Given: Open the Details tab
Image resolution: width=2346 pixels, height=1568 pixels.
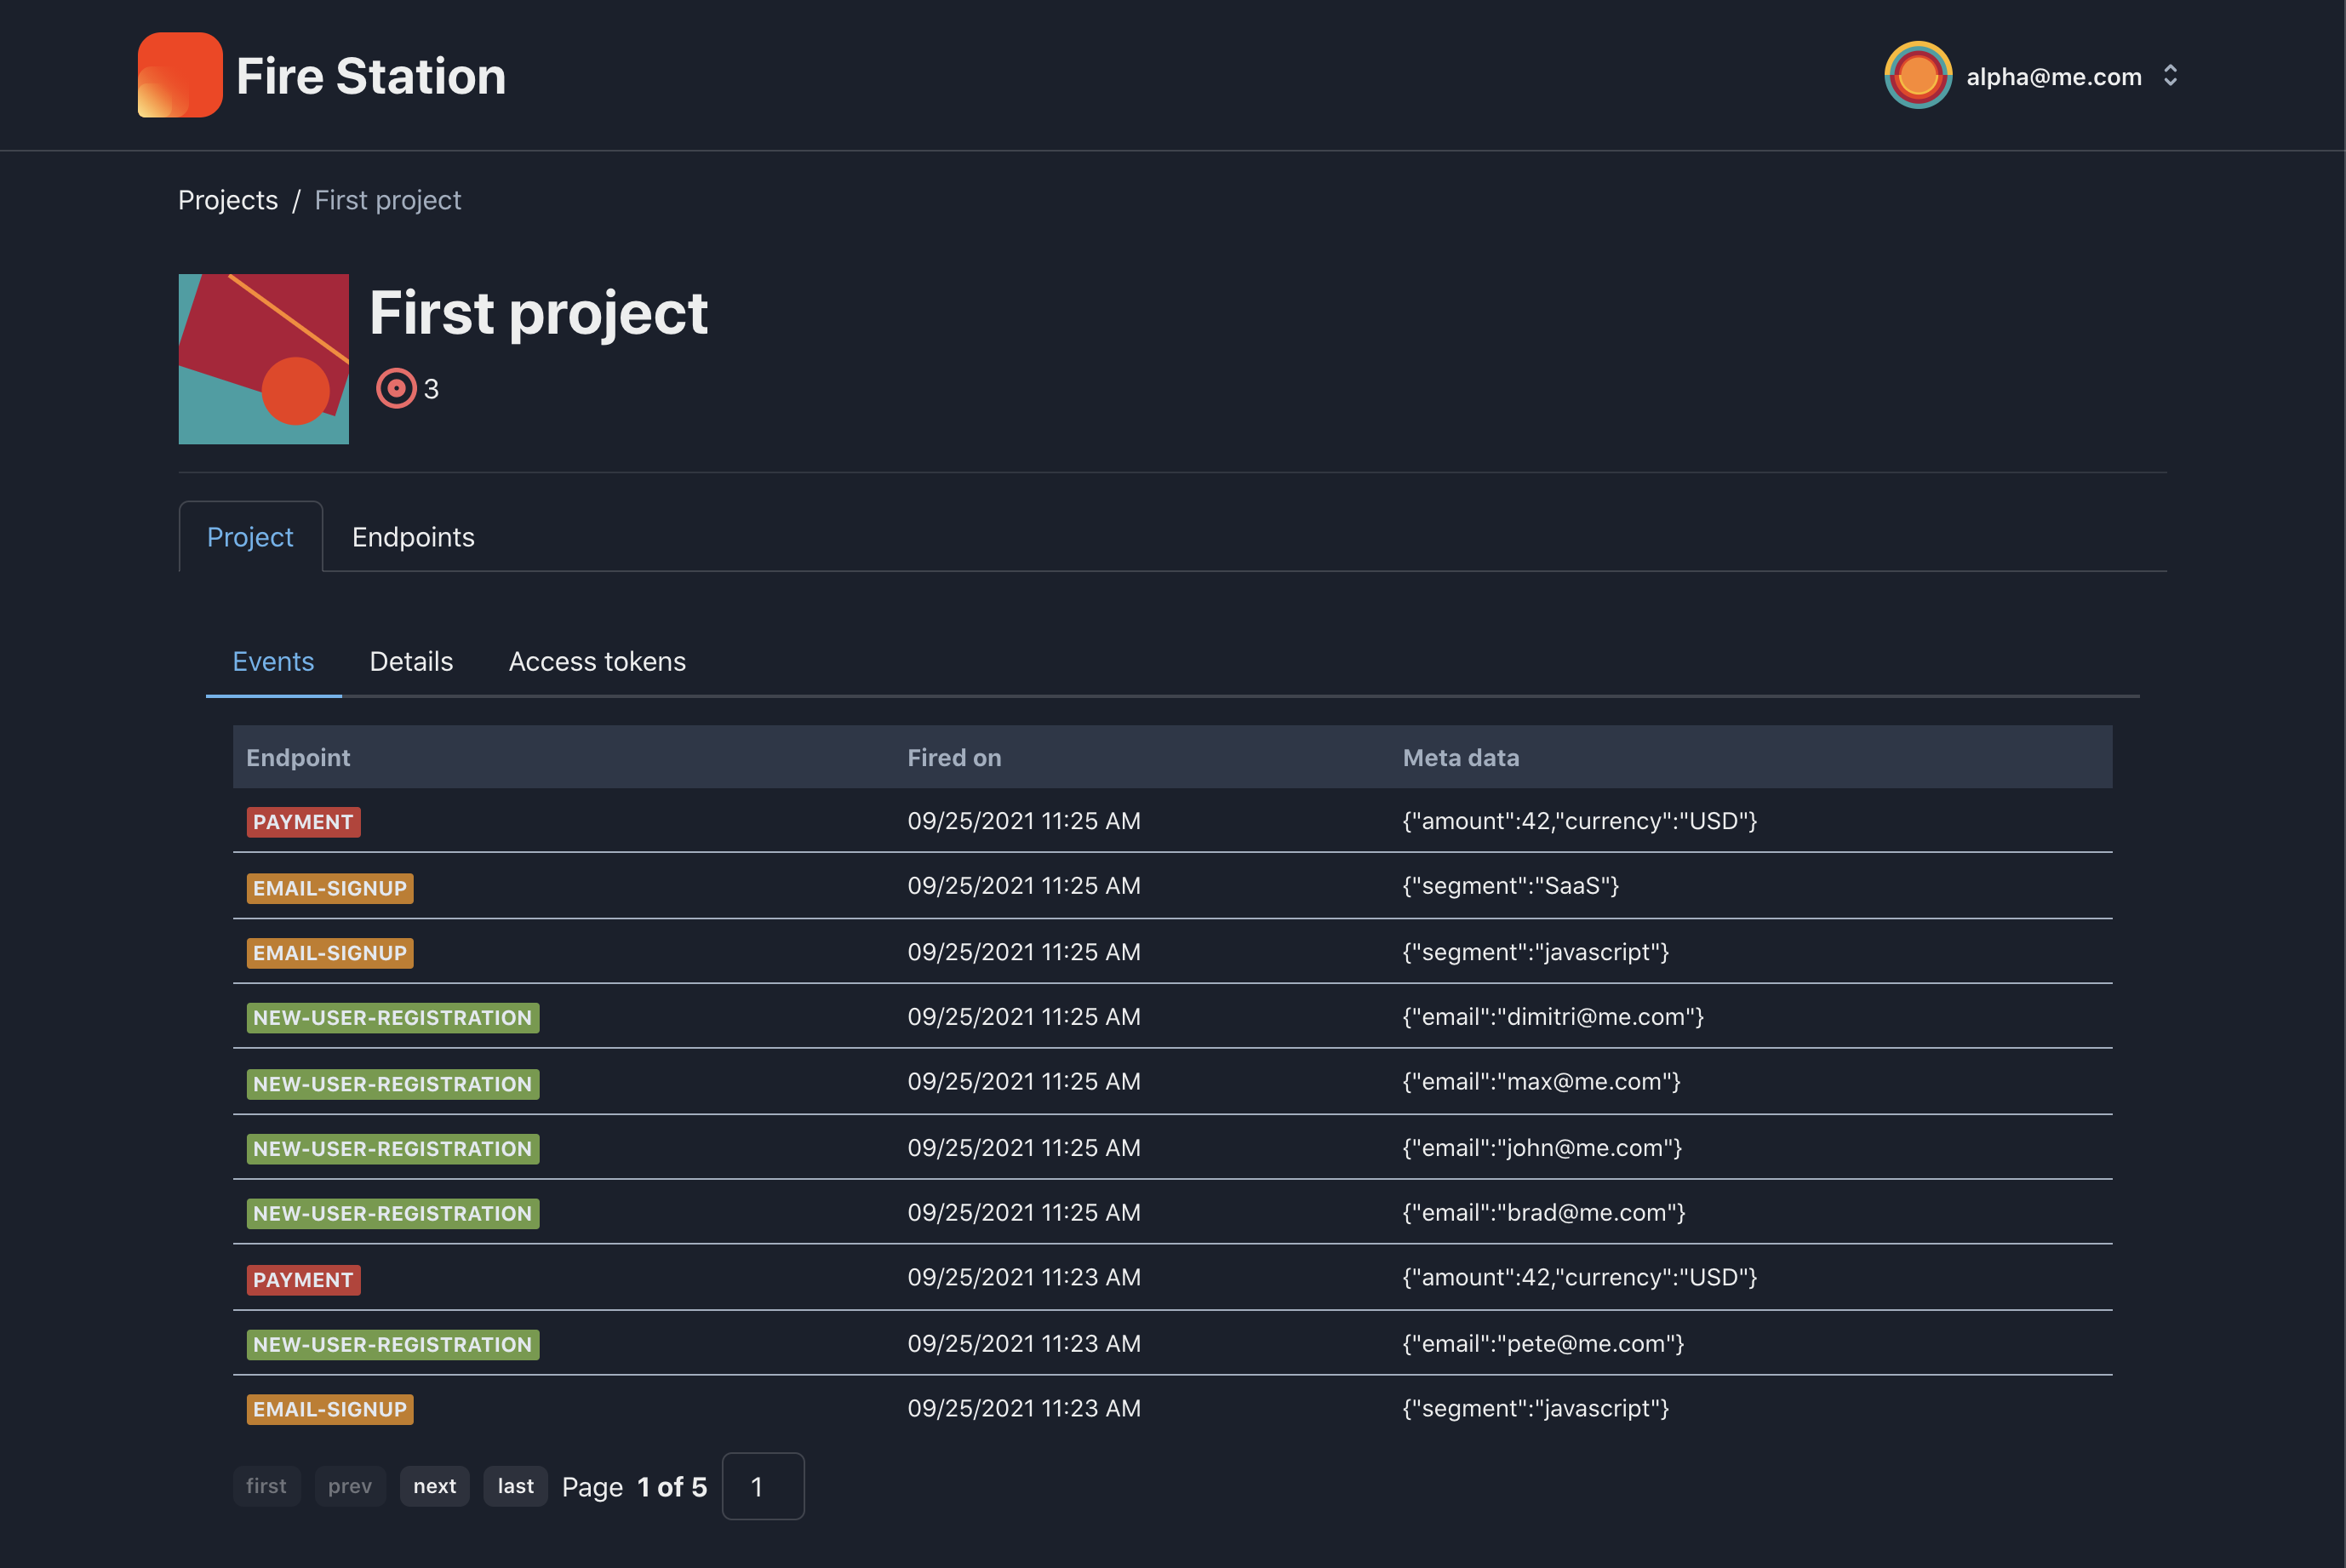Looking at the screenshot, I should [411, 661].
